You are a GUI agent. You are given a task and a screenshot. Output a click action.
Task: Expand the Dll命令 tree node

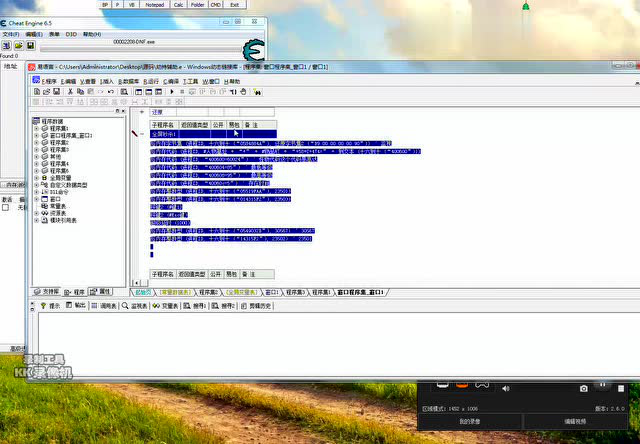36,192
